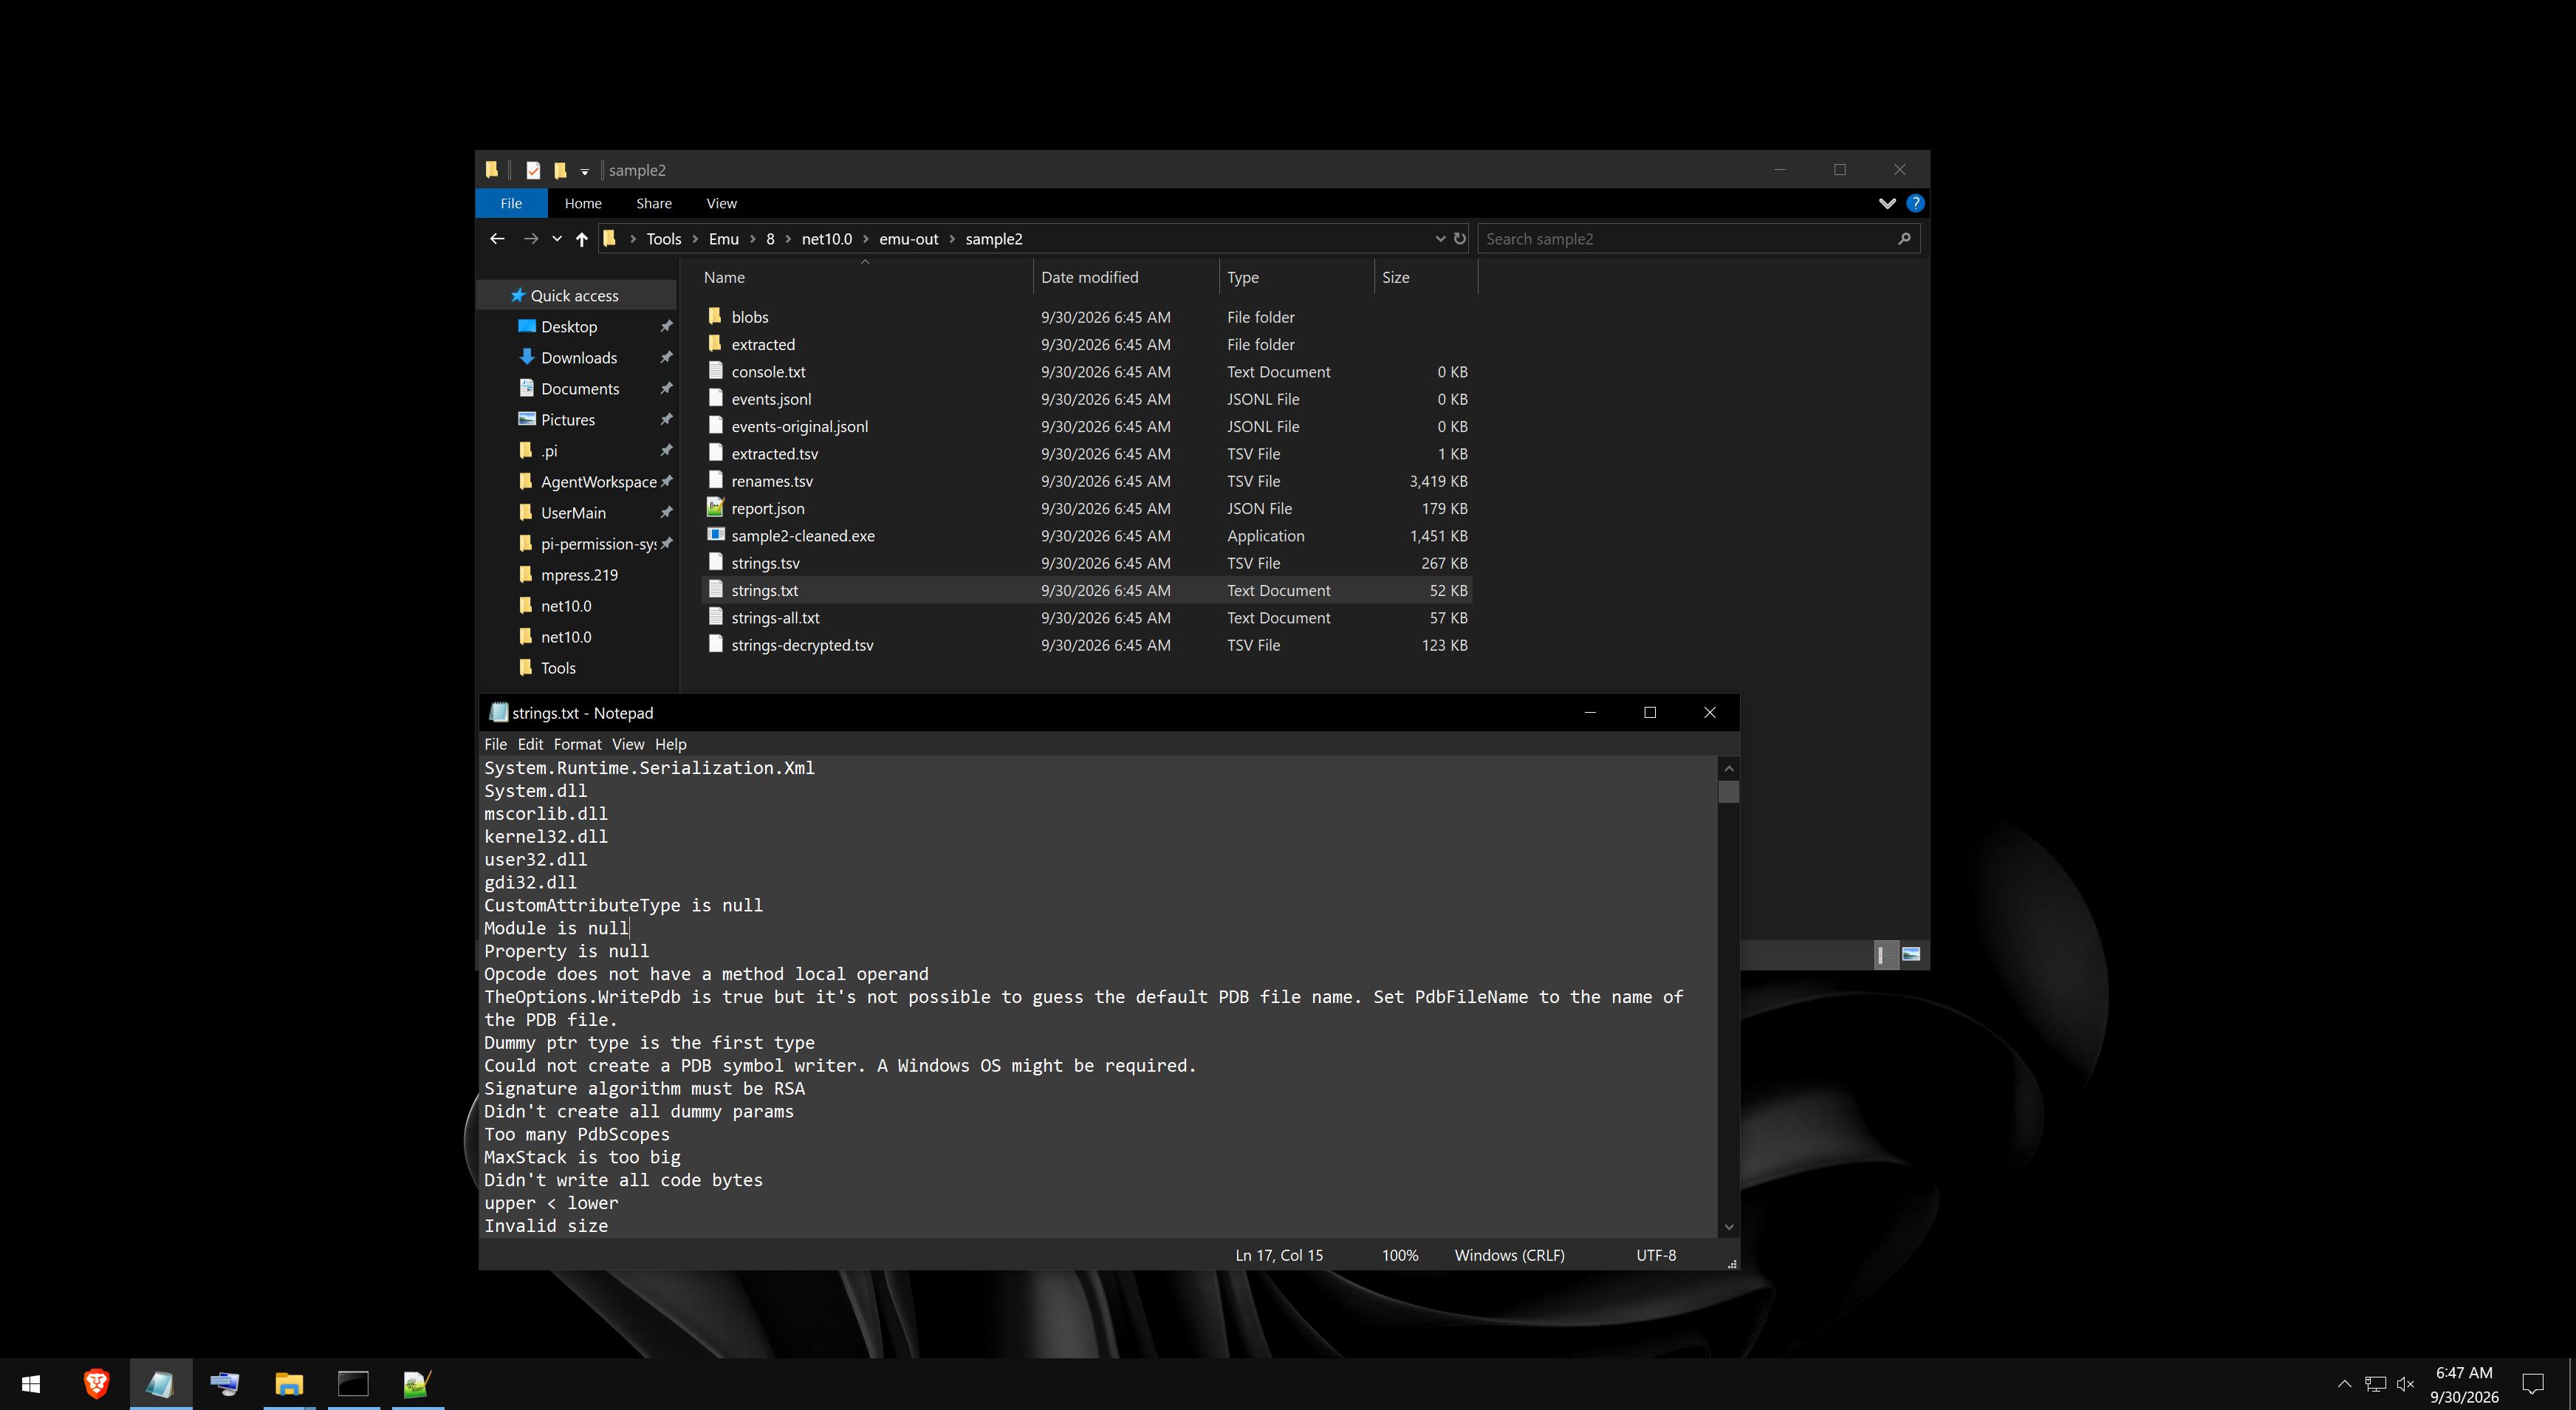Select strings-decrypted.tsv file
This screenshot has width=2576, height=1410.
(802, 645)
